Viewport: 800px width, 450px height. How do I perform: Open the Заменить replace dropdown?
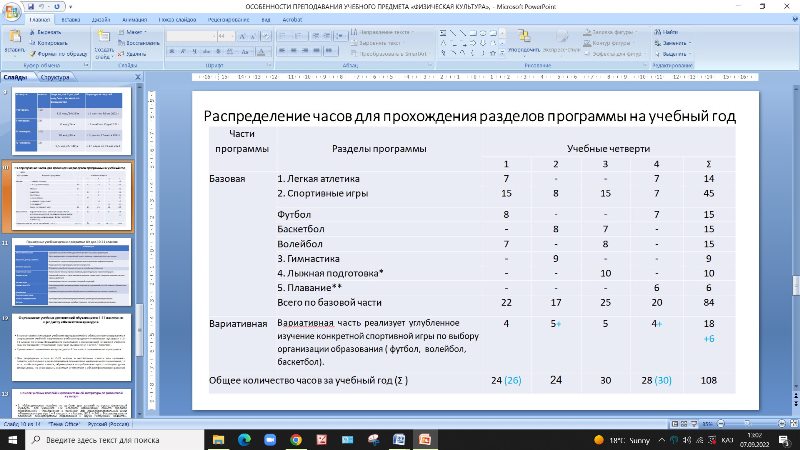coord(673,43)
